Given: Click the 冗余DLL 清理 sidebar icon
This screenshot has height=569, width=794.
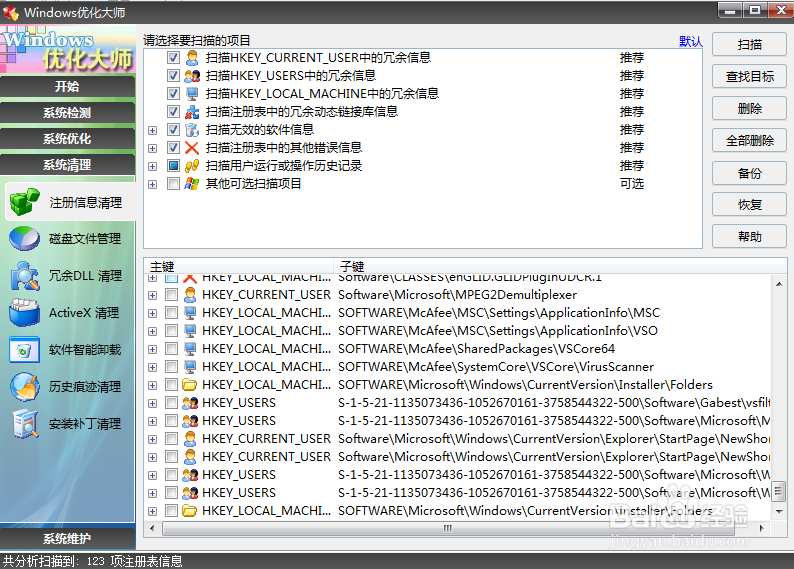Looking at the screenshot, I should pos(24,276).
